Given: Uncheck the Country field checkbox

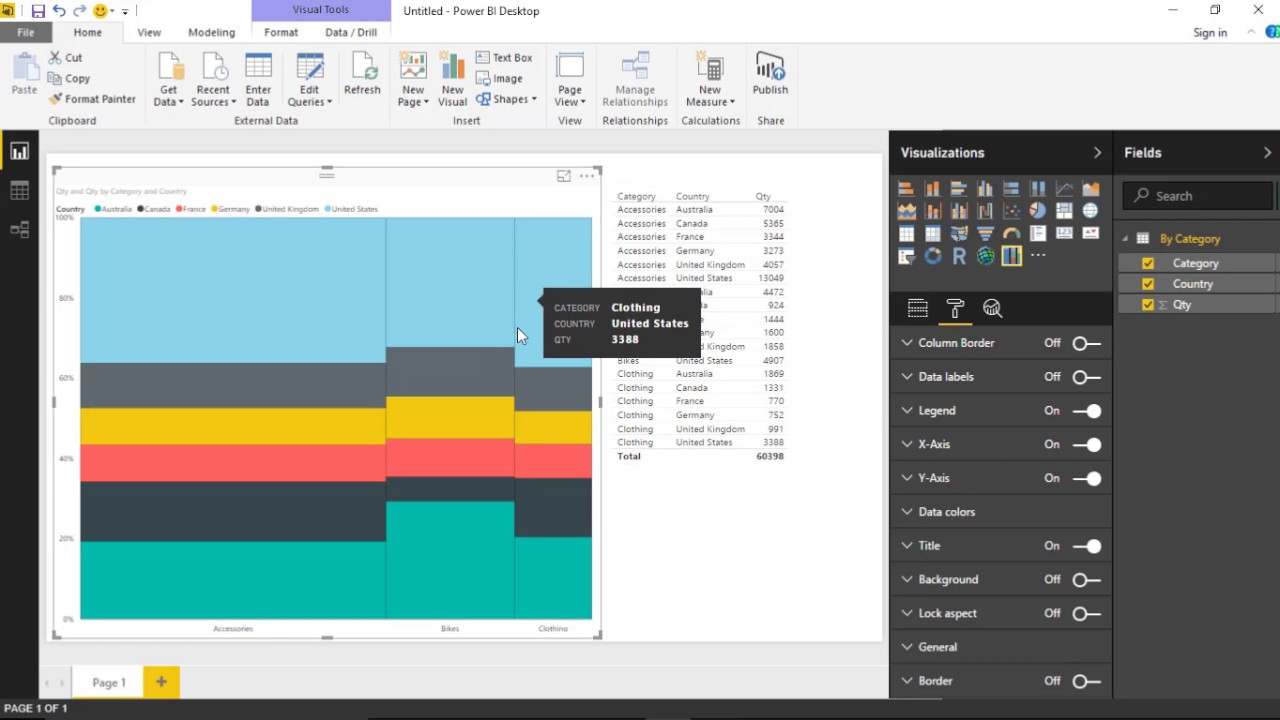Looking at the screenshot, I should tap(1148, 284).
